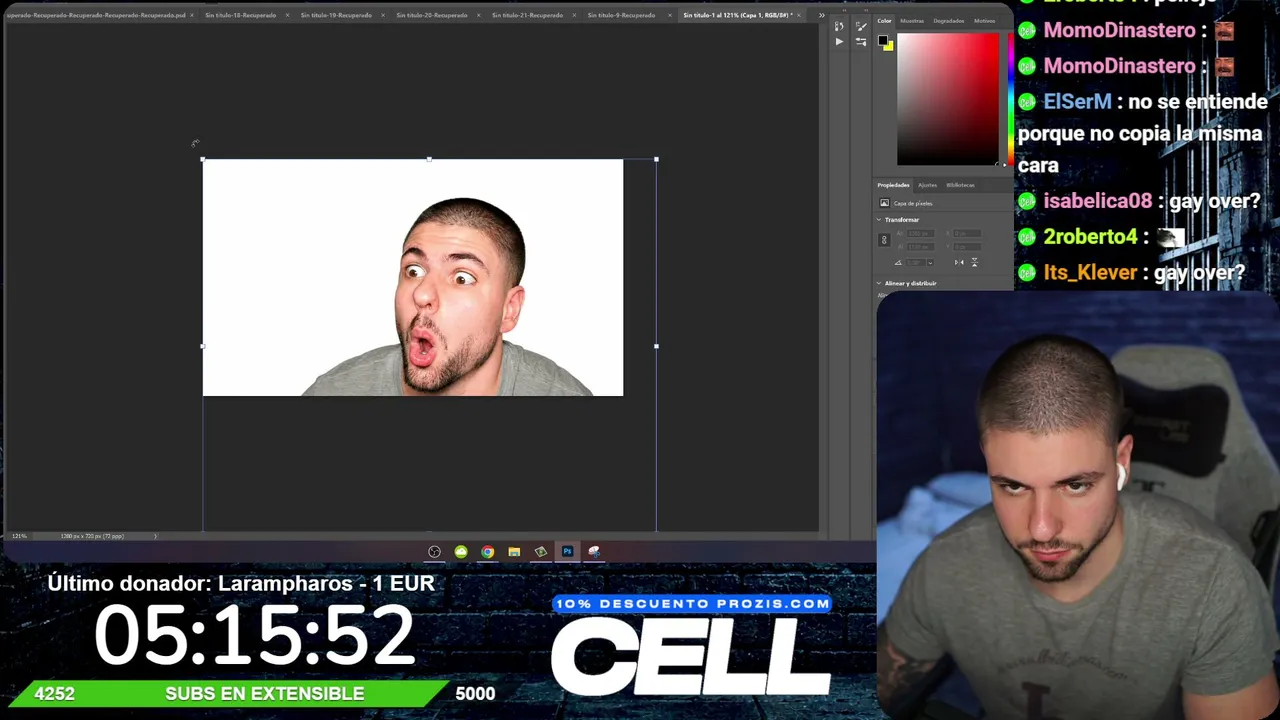The width and height of the screenshot is (1280, 720).
Task: Open the Ajustes tab
Action: tap(928, 185)
